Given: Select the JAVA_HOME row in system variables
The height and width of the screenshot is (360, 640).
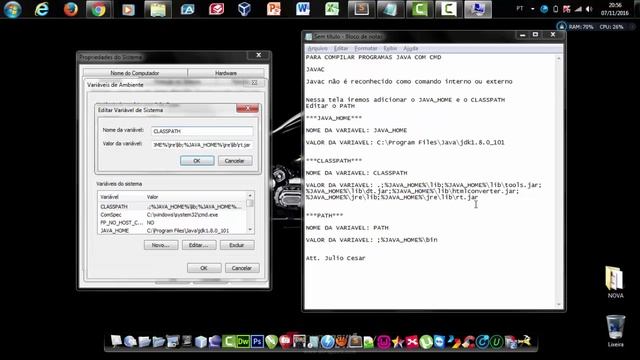Looking at the screenshot, I should tap(172, 231).
